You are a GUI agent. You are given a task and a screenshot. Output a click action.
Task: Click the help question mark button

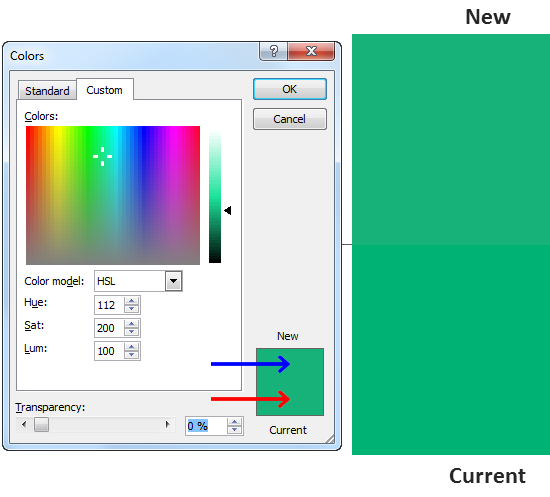(274, 51)
